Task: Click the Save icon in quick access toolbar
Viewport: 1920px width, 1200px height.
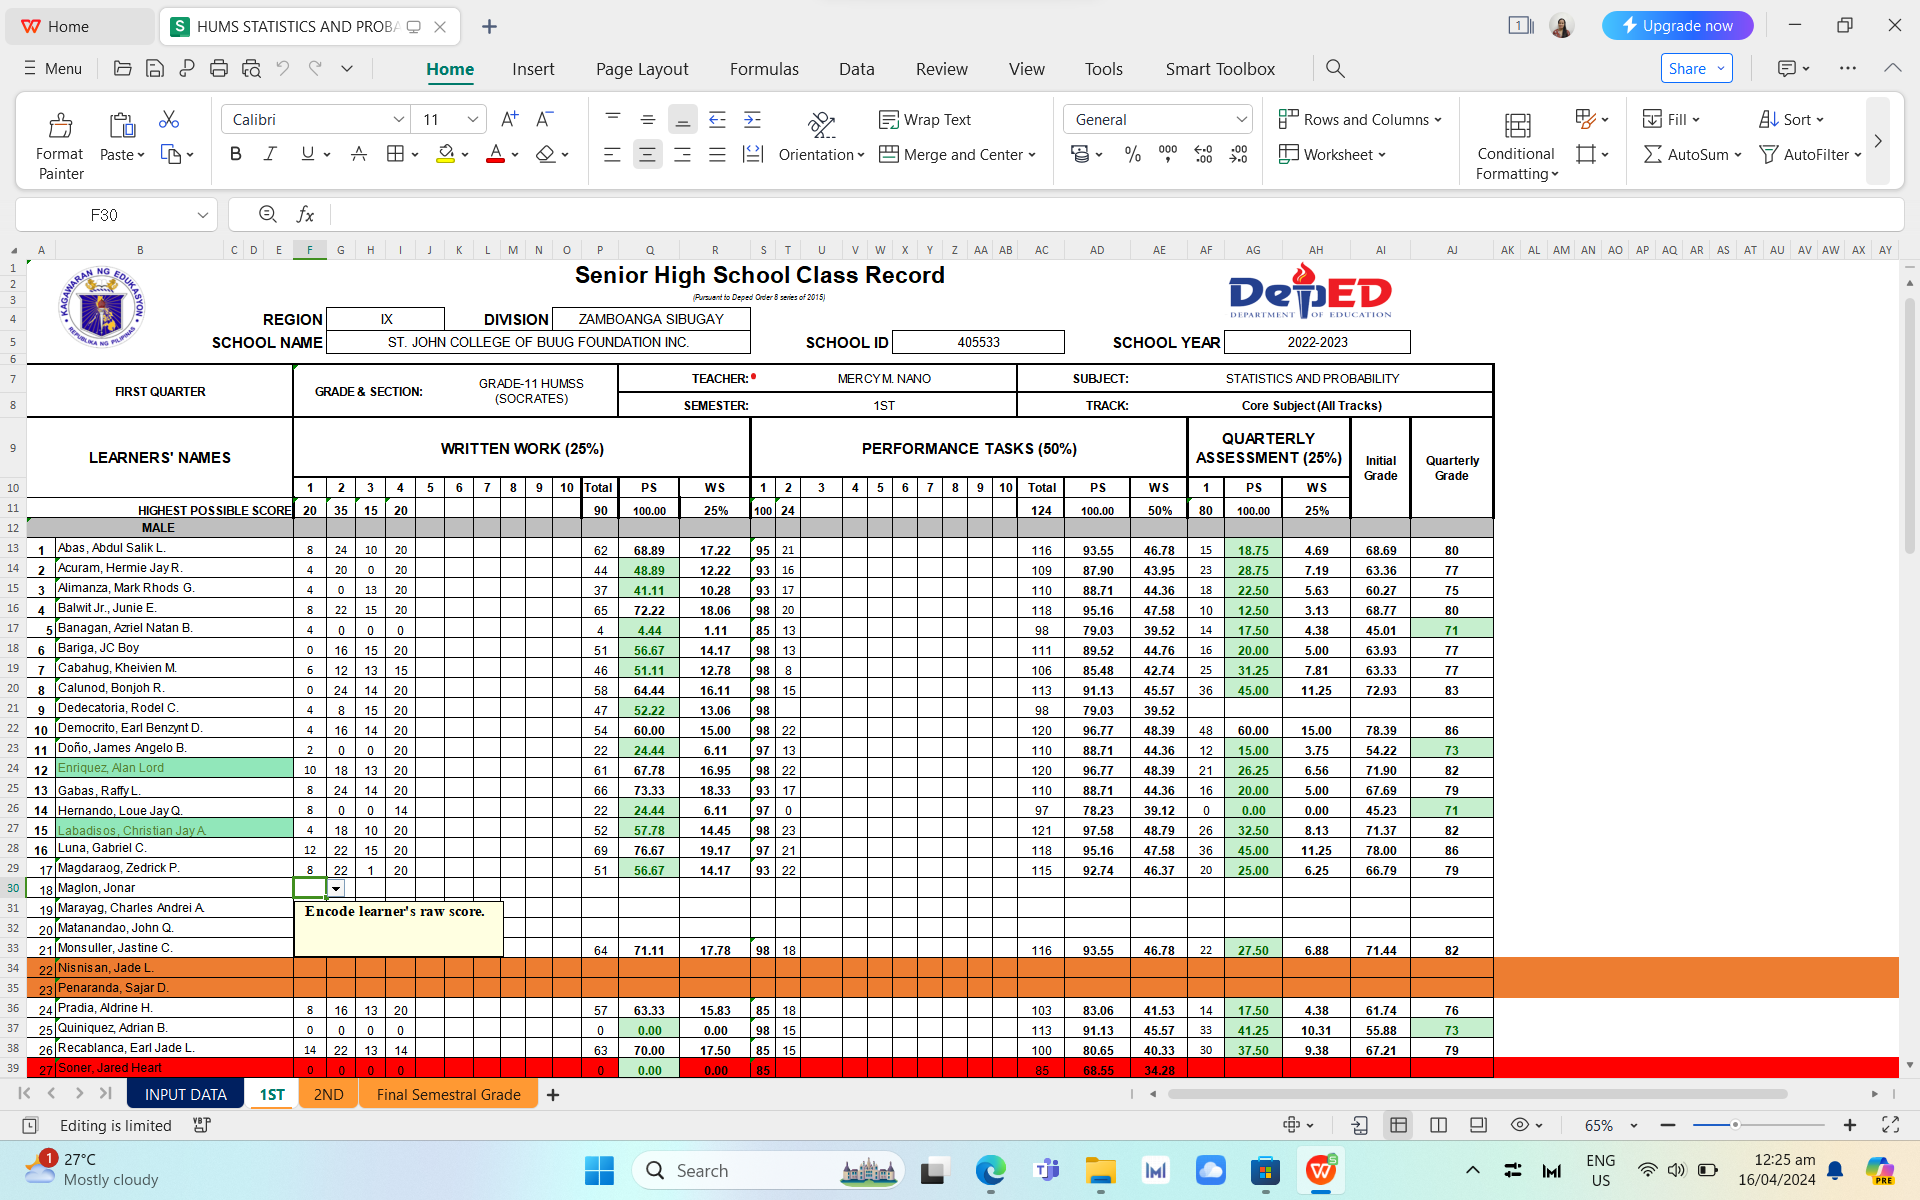Action: click(x=155, y=68)
